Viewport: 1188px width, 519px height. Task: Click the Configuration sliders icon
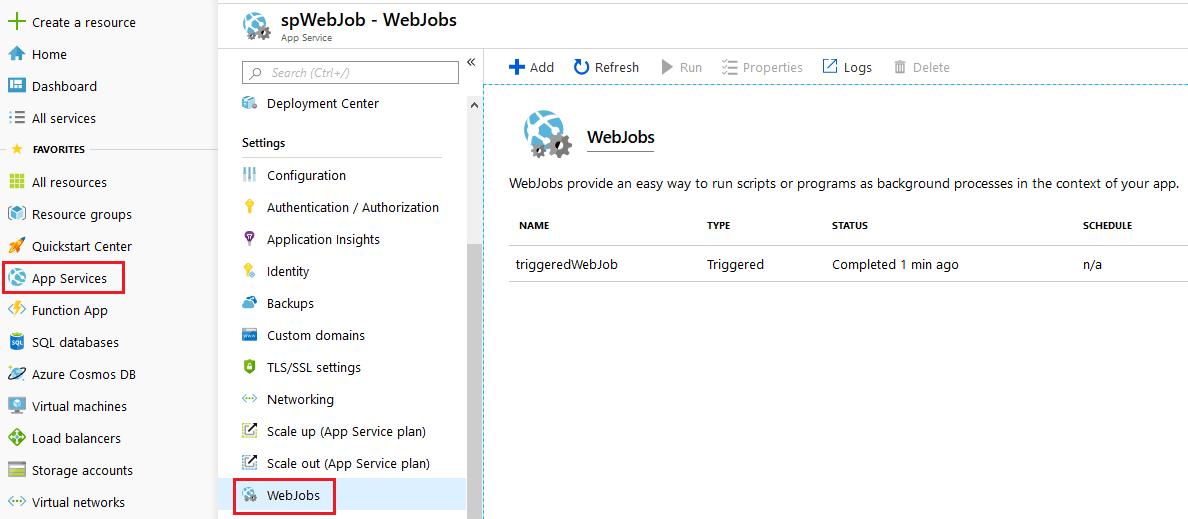[249, 175]
